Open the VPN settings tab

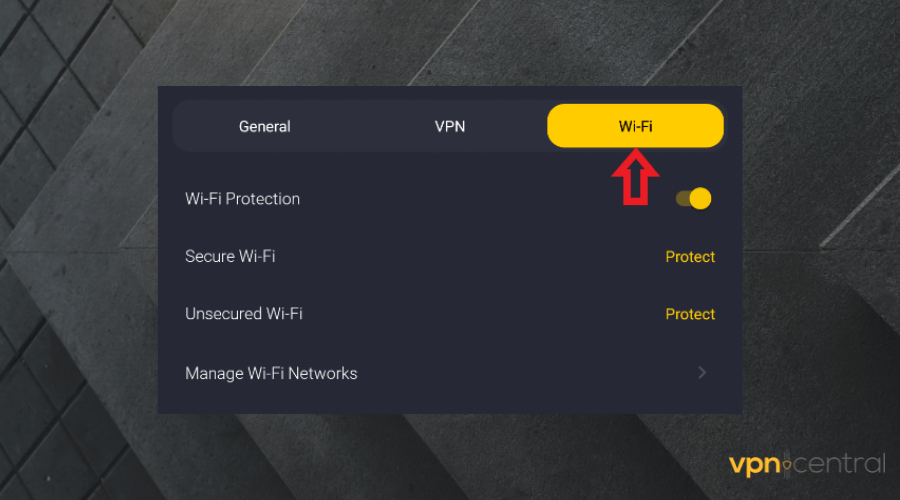pyautogui.click(x=450, y=127)
